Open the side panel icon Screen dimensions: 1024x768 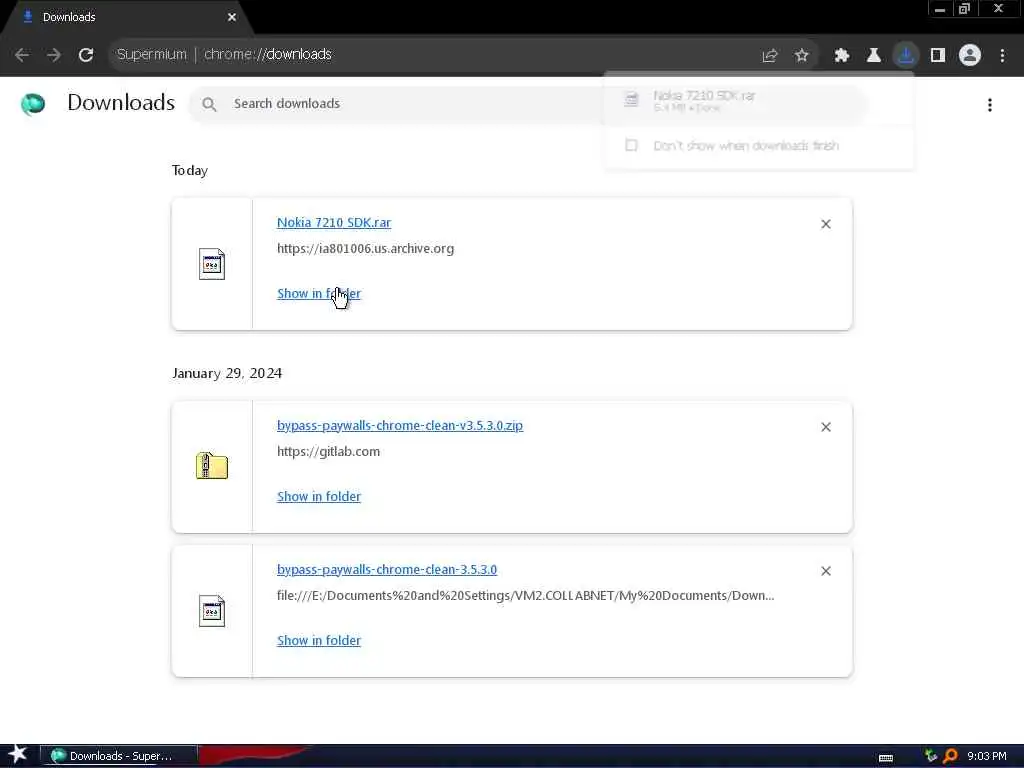click(x=938, y=56)
